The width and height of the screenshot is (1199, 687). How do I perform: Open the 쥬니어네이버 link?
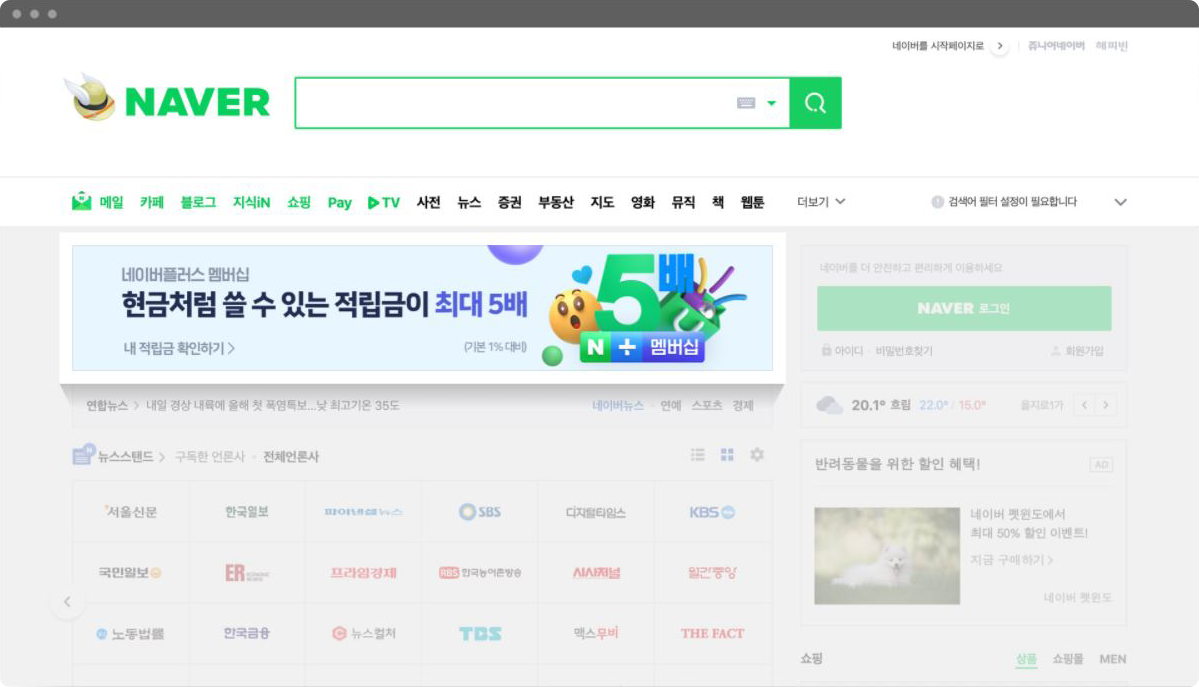(1056, 46)
